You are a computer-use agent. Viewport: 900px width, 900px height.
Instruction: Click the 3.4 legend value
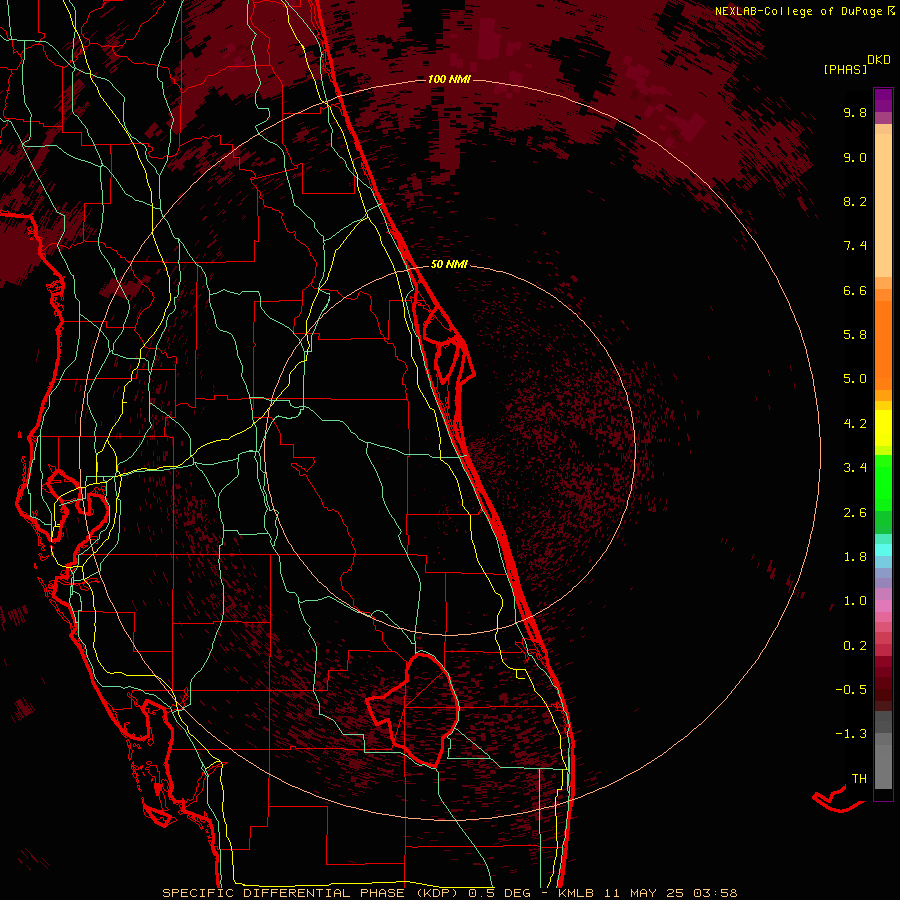click(x=855, y=468)
